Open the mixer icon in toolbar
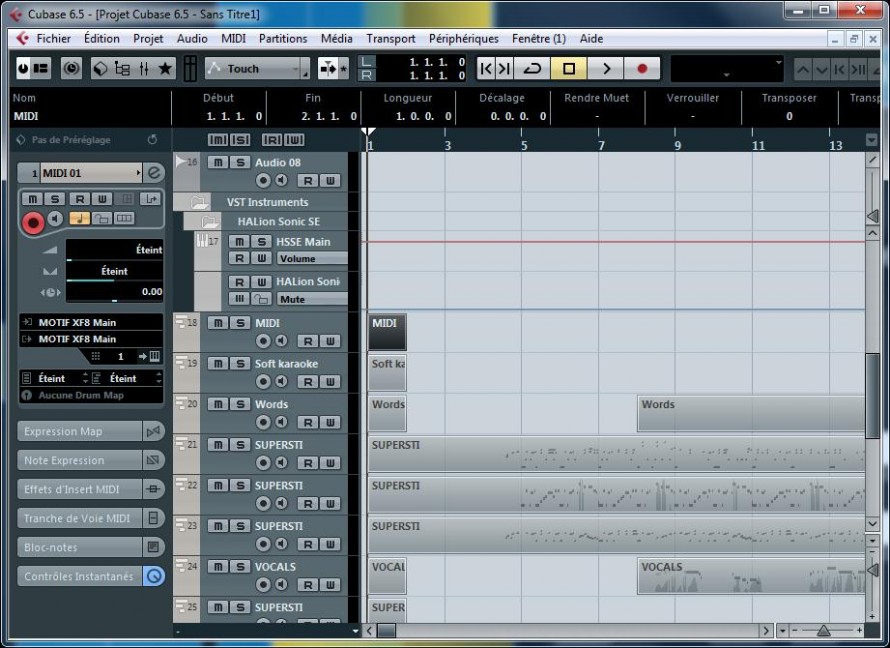The image size is (890, 648). coord(144,69)
